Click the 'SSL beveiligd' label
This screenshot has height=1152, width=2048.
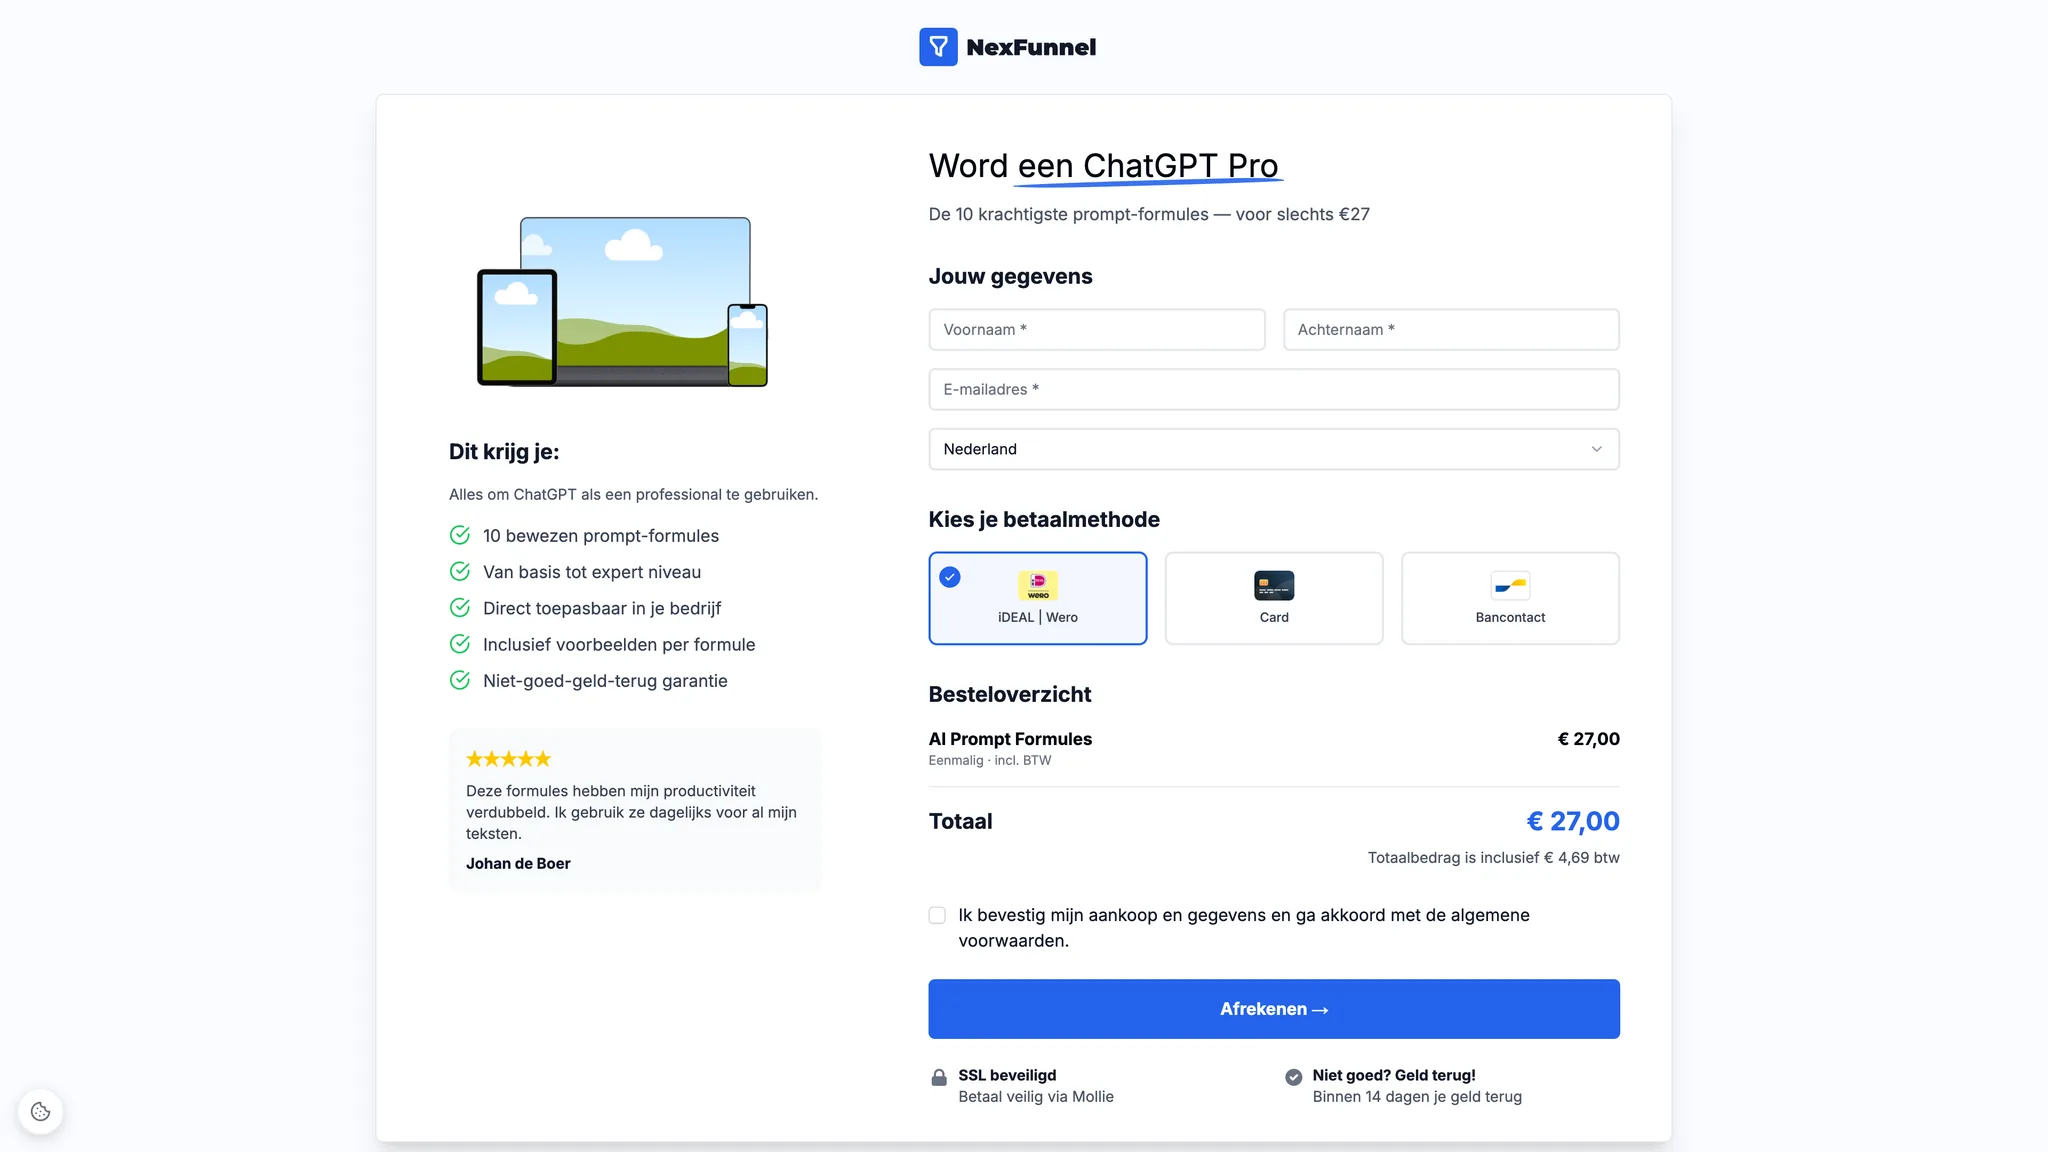[x=1007, y=1075]
